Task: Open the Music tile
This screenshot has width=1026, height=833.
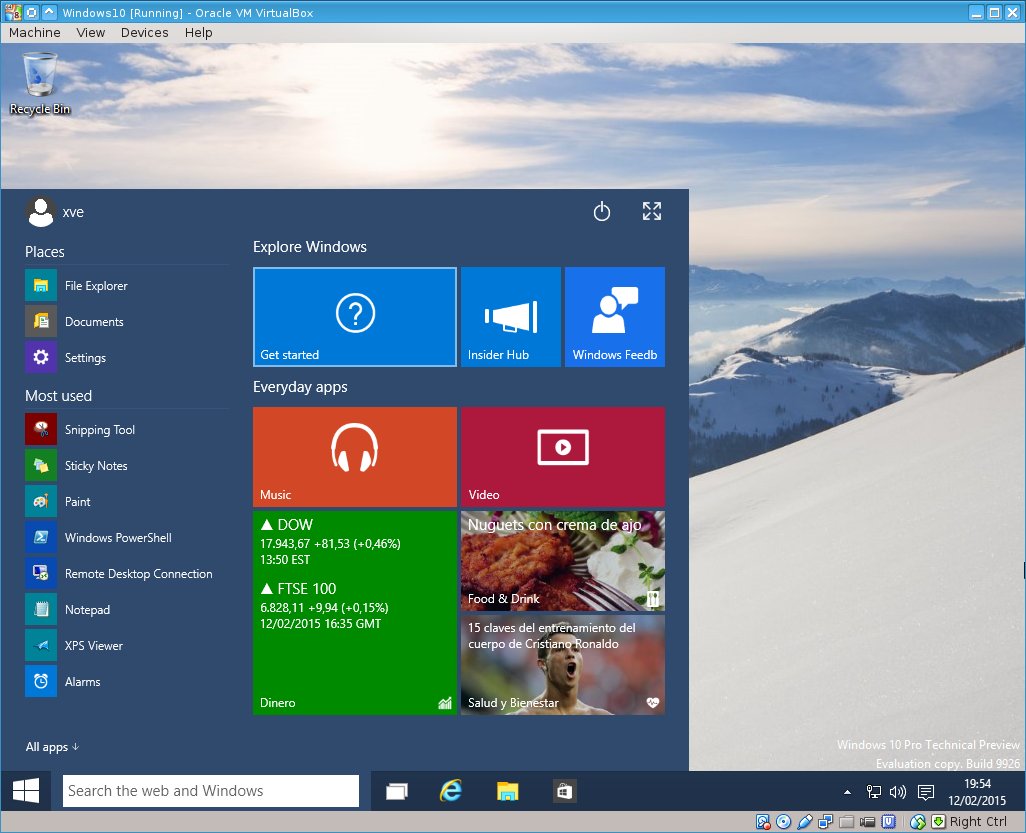Action: pos(355,457)
